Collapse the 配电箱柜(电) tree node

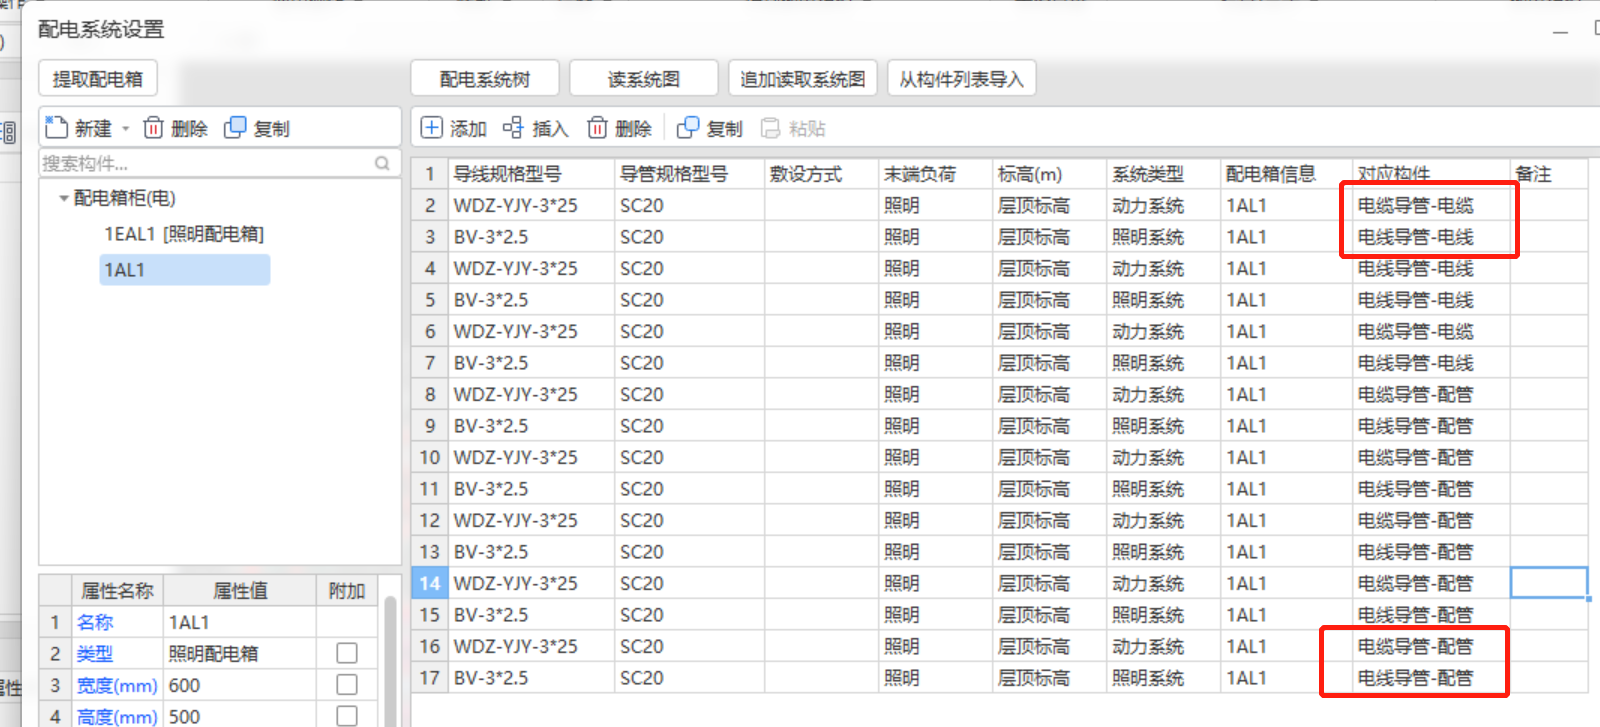[64, 198]
